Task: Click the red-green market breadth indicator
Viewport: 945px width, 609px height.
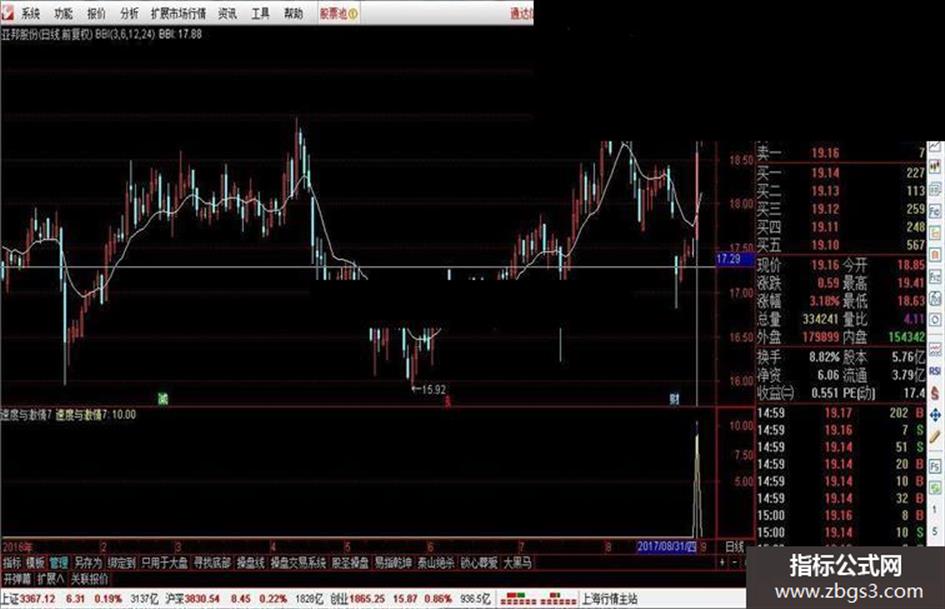Action: tap(538, 599)
